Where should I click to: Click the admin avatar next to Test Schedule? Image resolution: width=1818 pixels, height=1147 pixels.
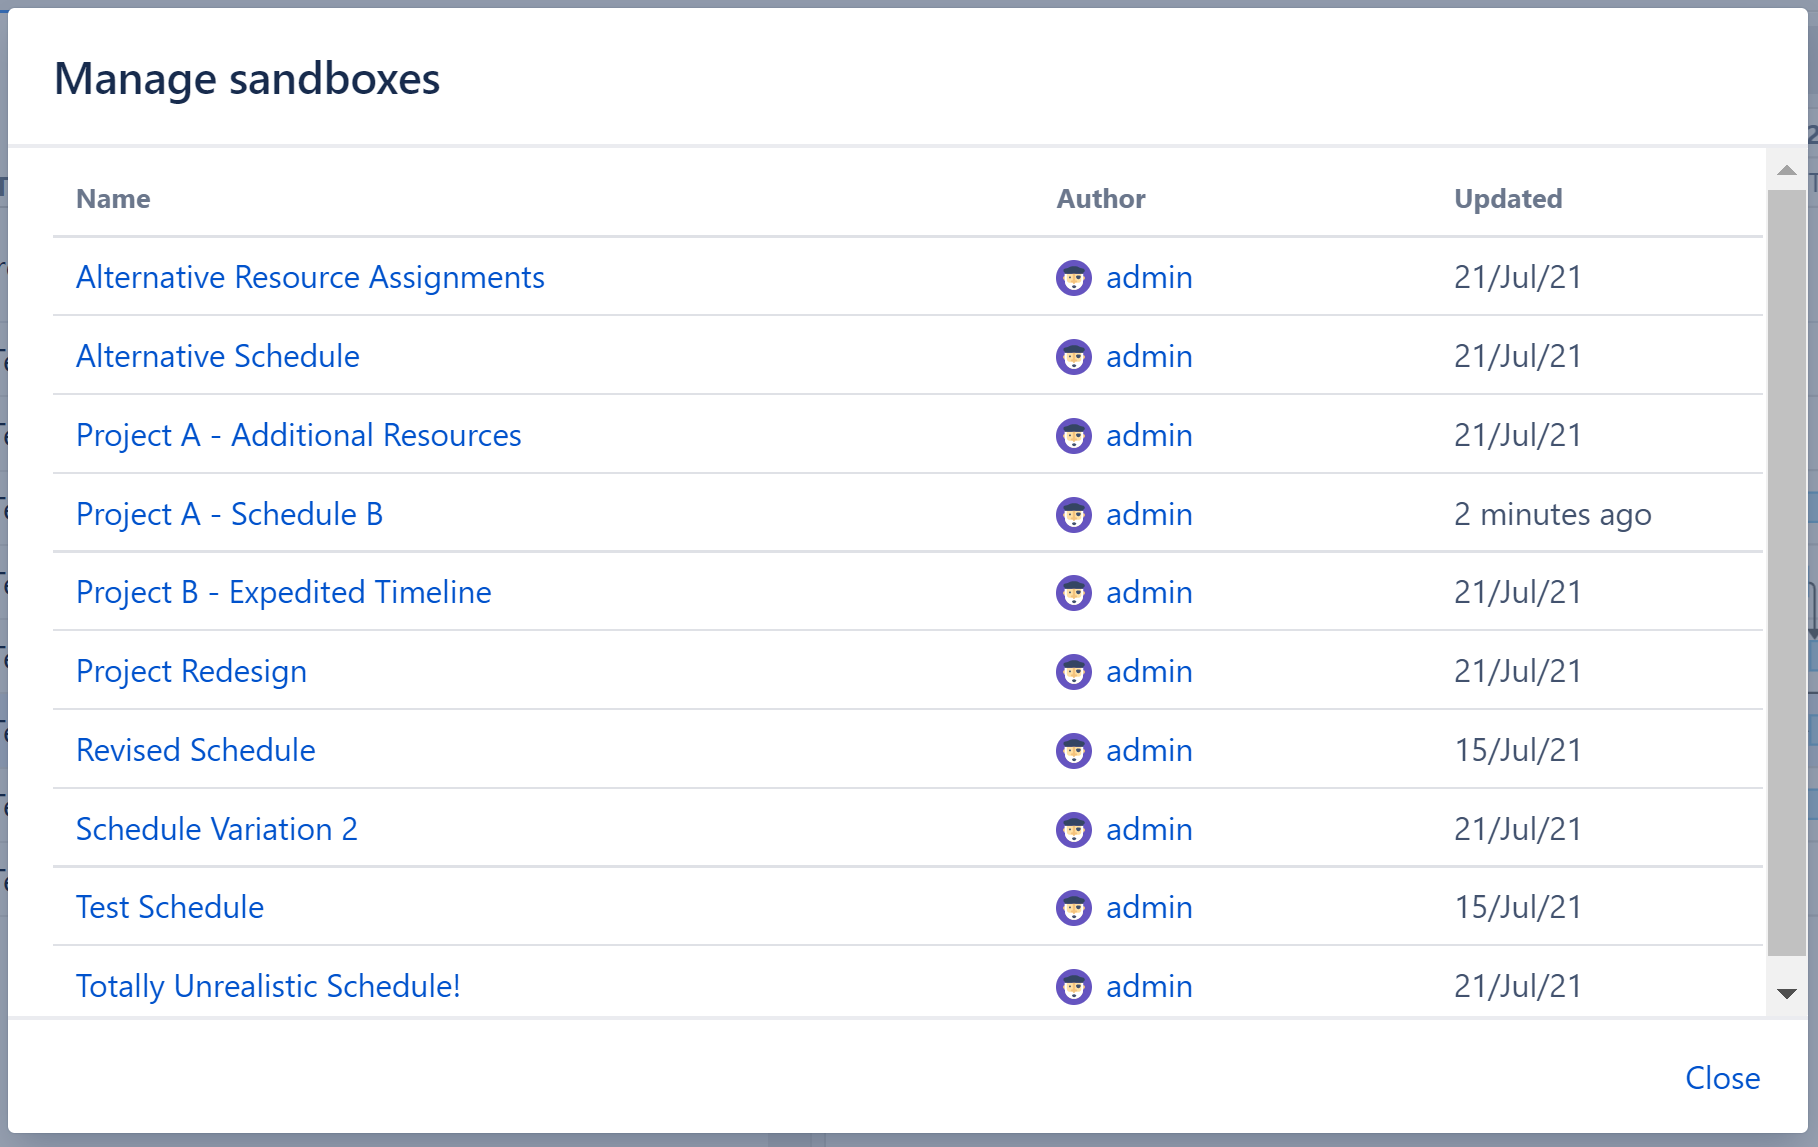pyautogui.click(x=1074, y=907)
